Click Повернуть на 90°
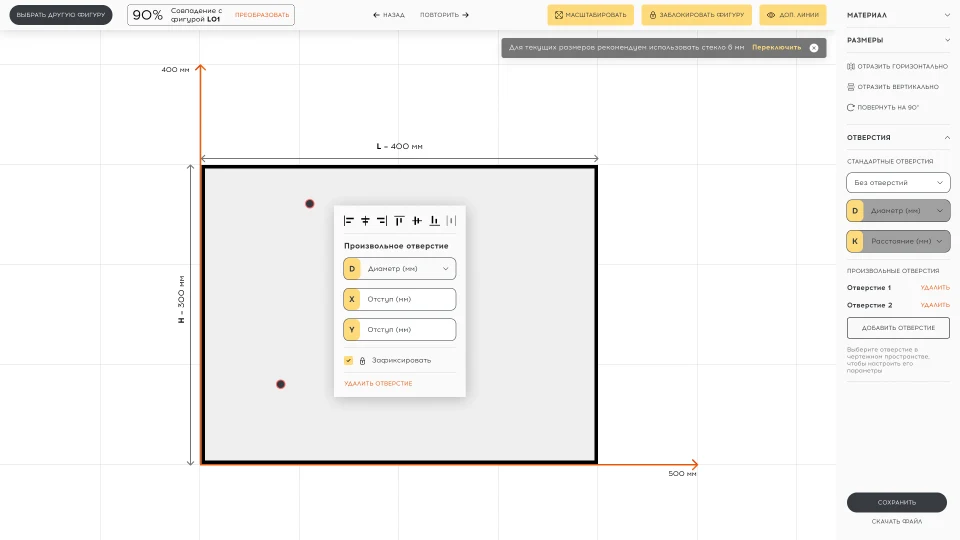 click(x=883, y=107)
